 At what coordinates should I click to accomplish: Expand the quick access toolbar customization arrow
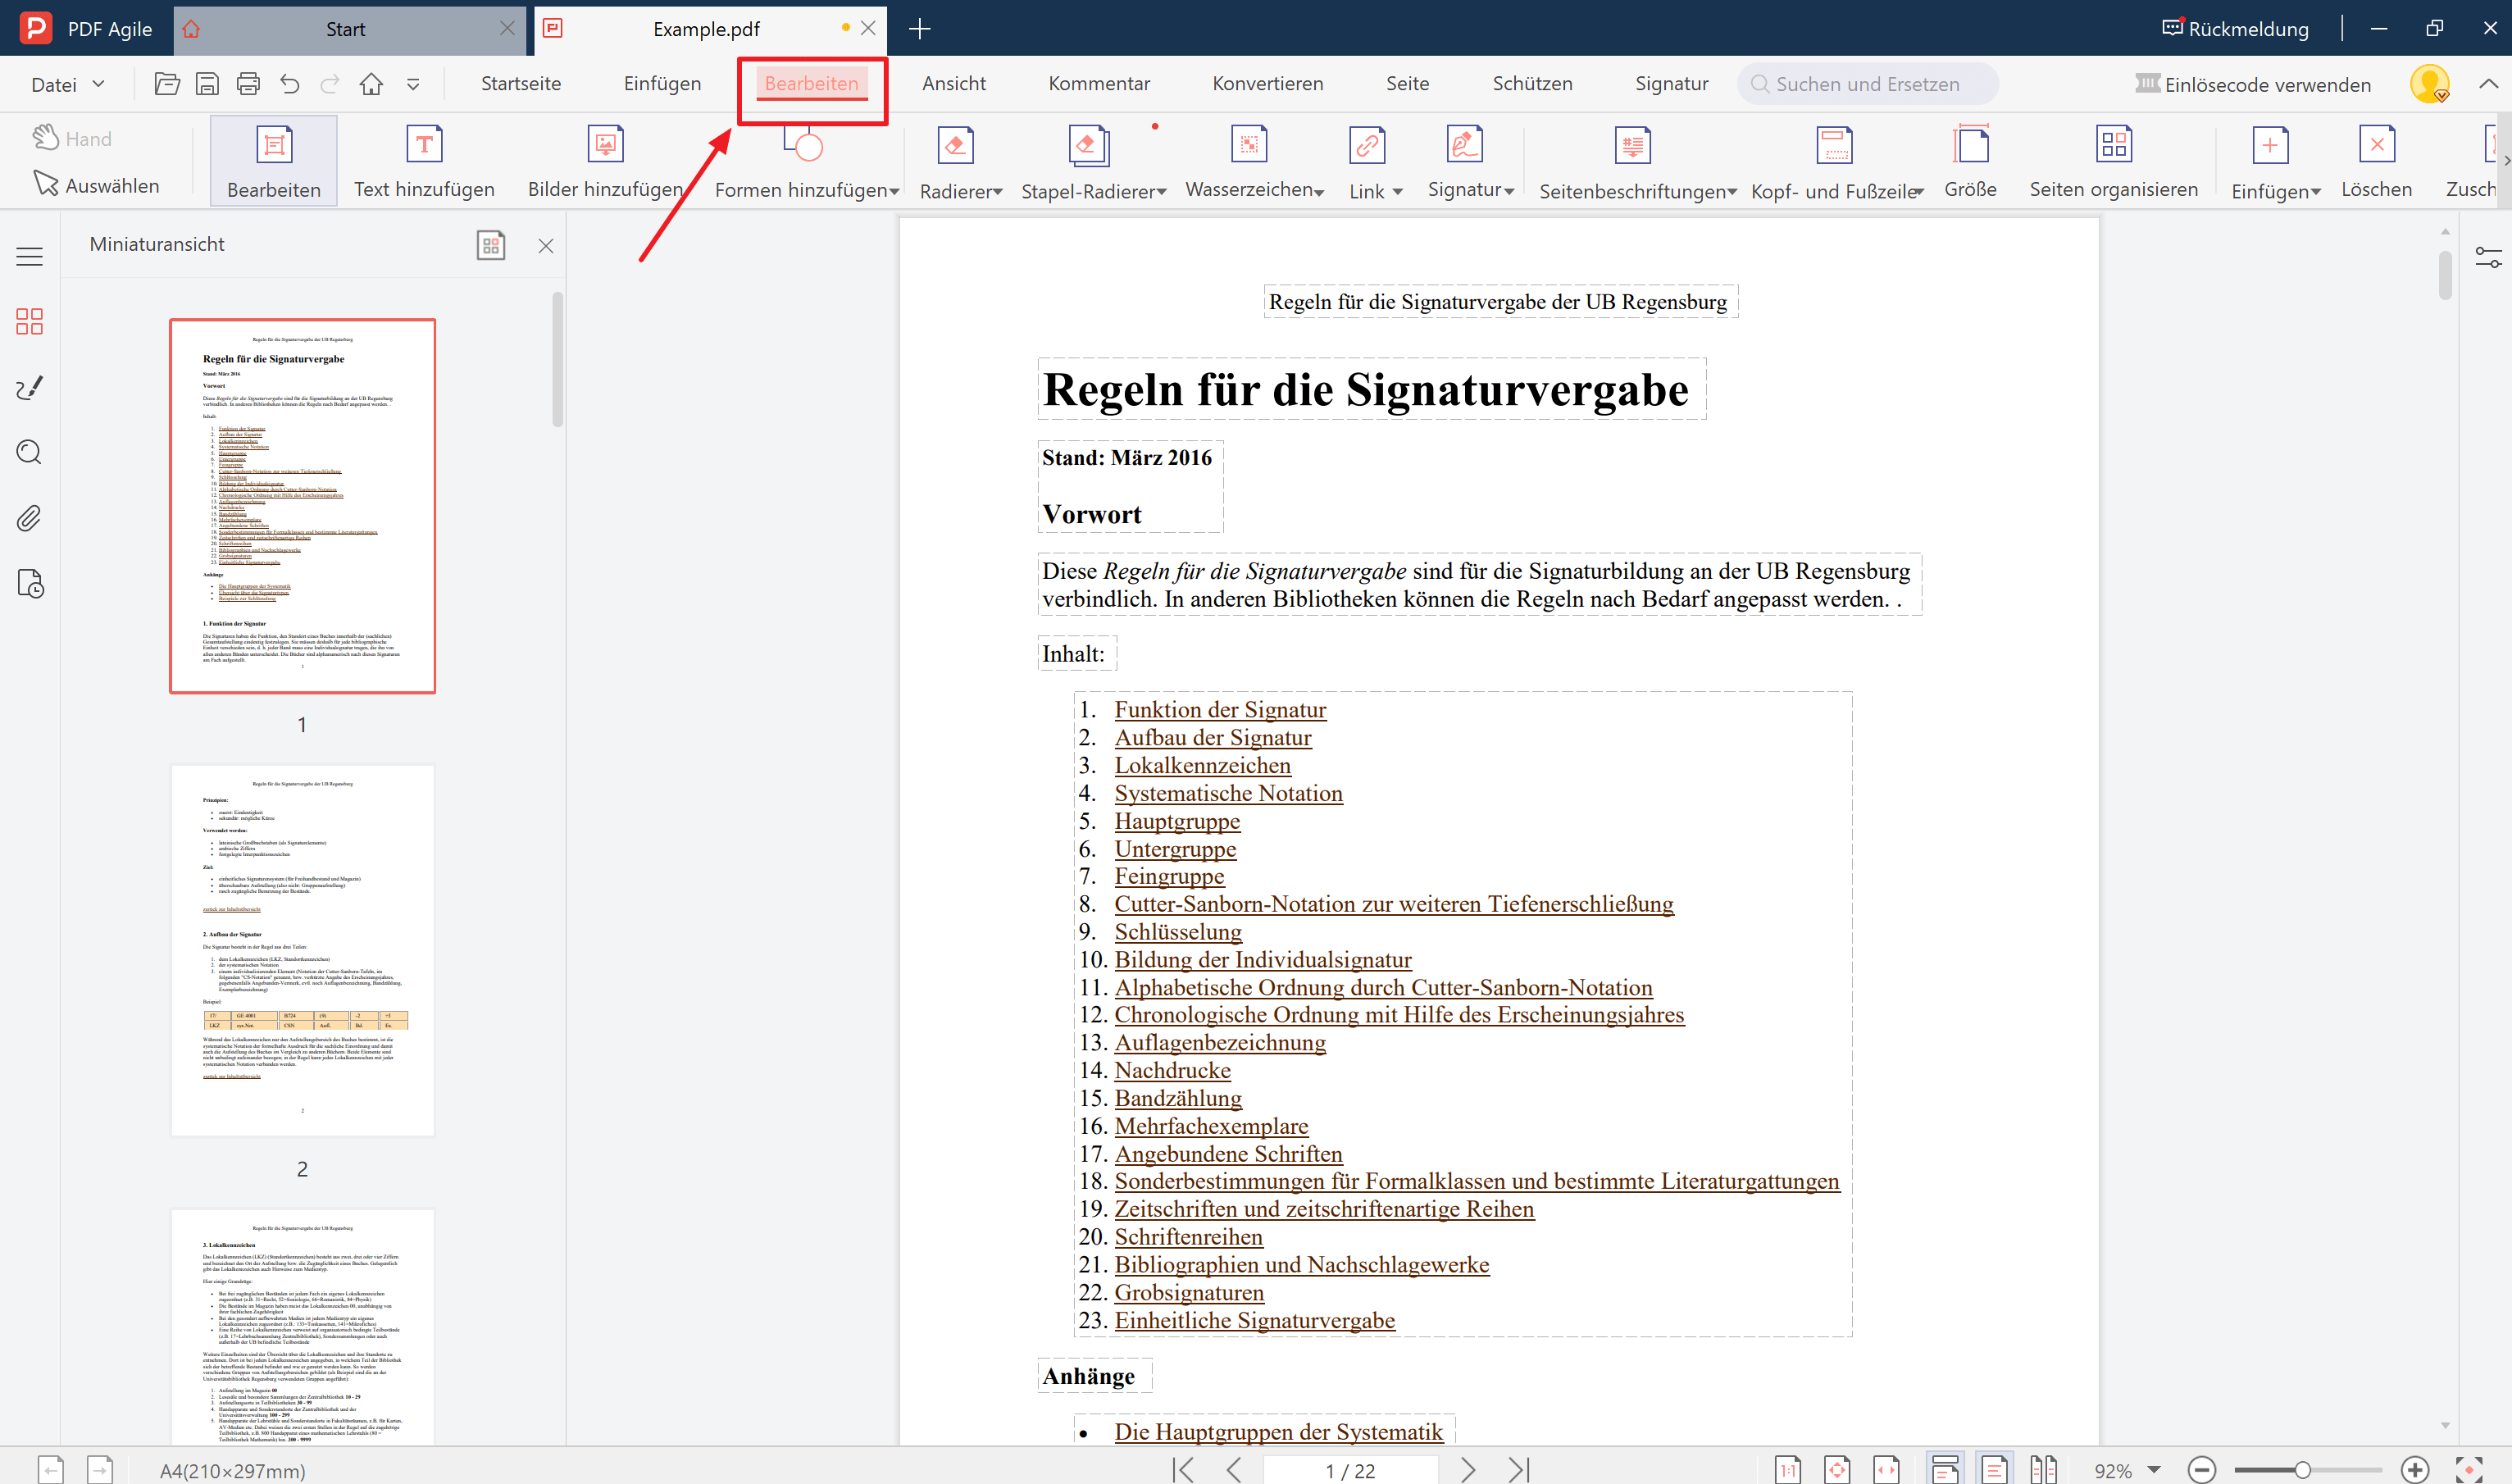413,85
